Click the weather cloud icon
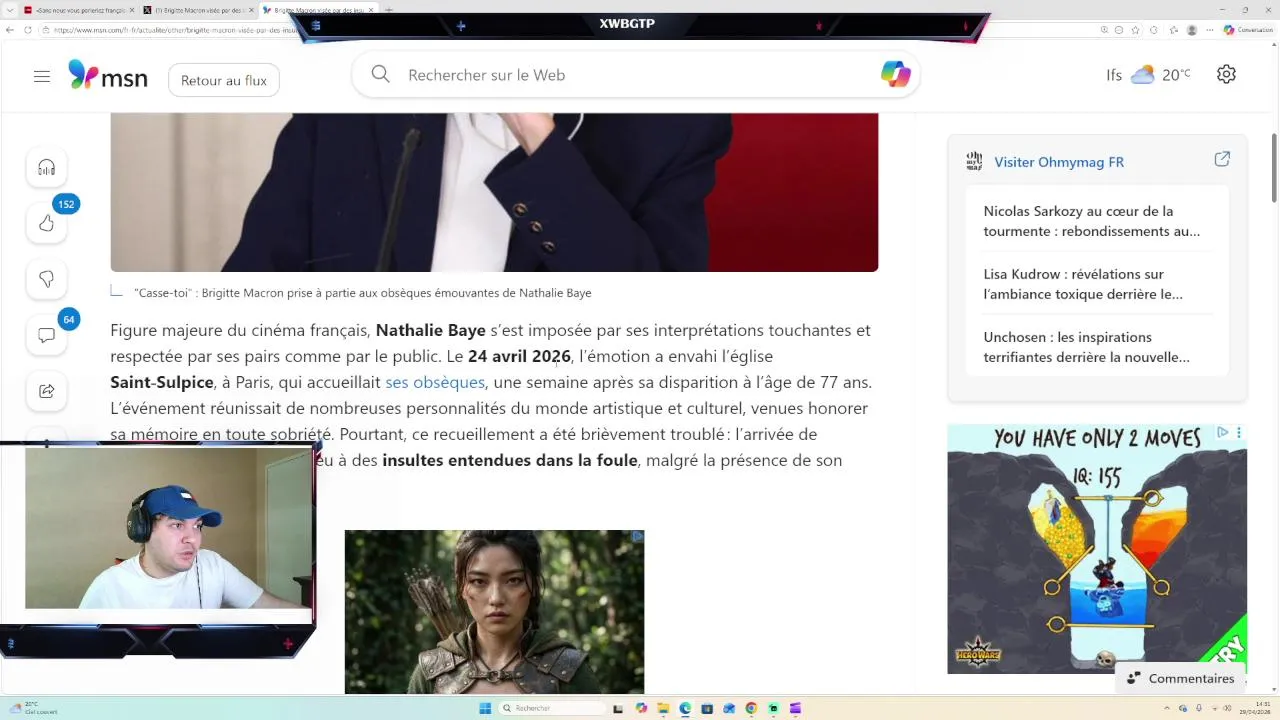 point(1142,75)
